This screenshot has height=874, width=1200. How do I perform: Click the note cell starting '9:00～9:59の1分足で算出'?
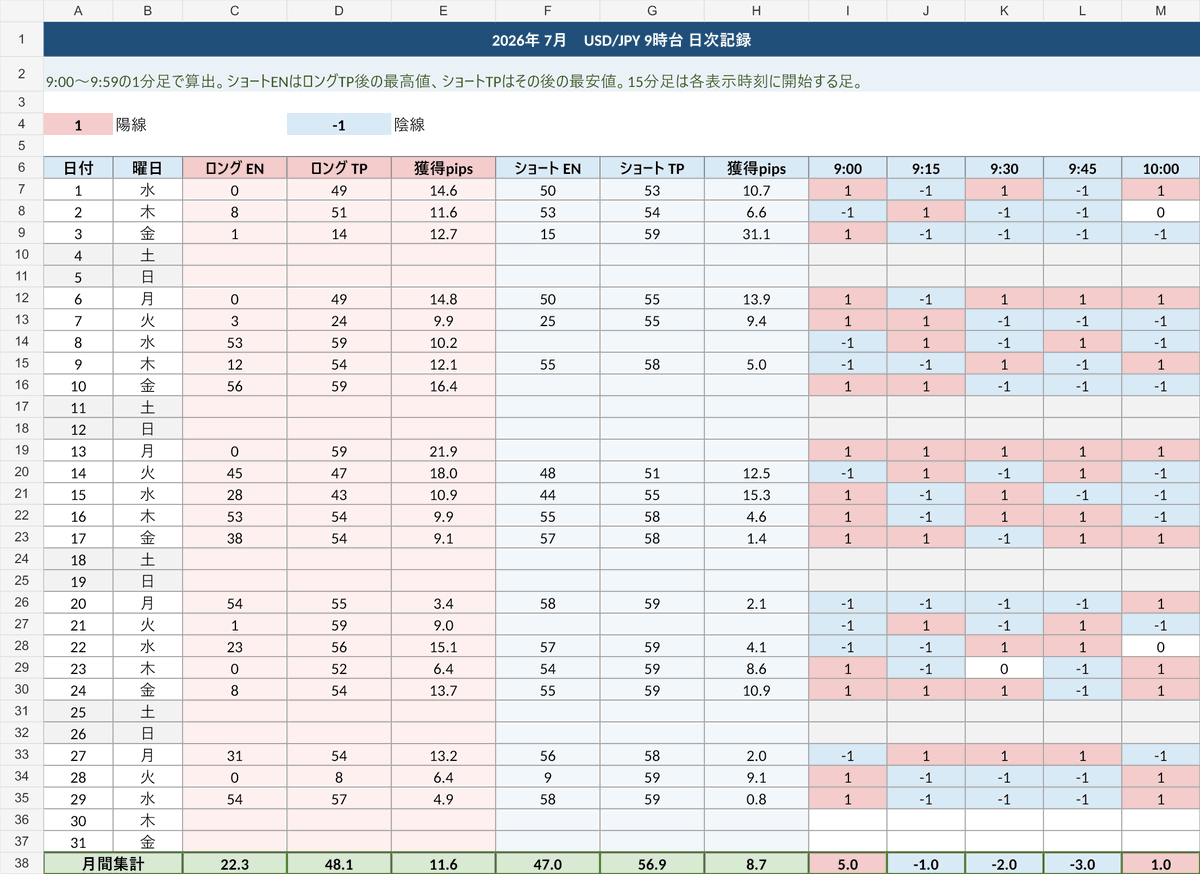pyautogui.click(x=622, y=74)
